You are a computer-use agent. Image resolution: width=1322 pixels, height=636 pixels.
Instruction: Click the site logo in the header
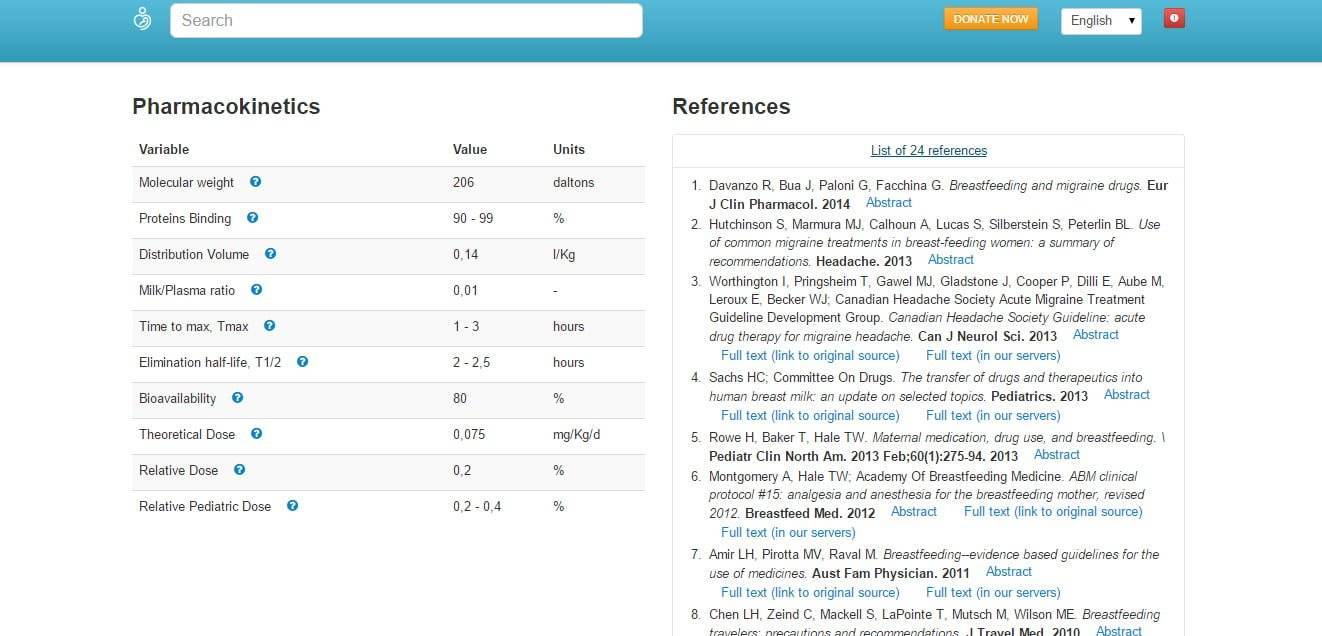tap(143, 19)
